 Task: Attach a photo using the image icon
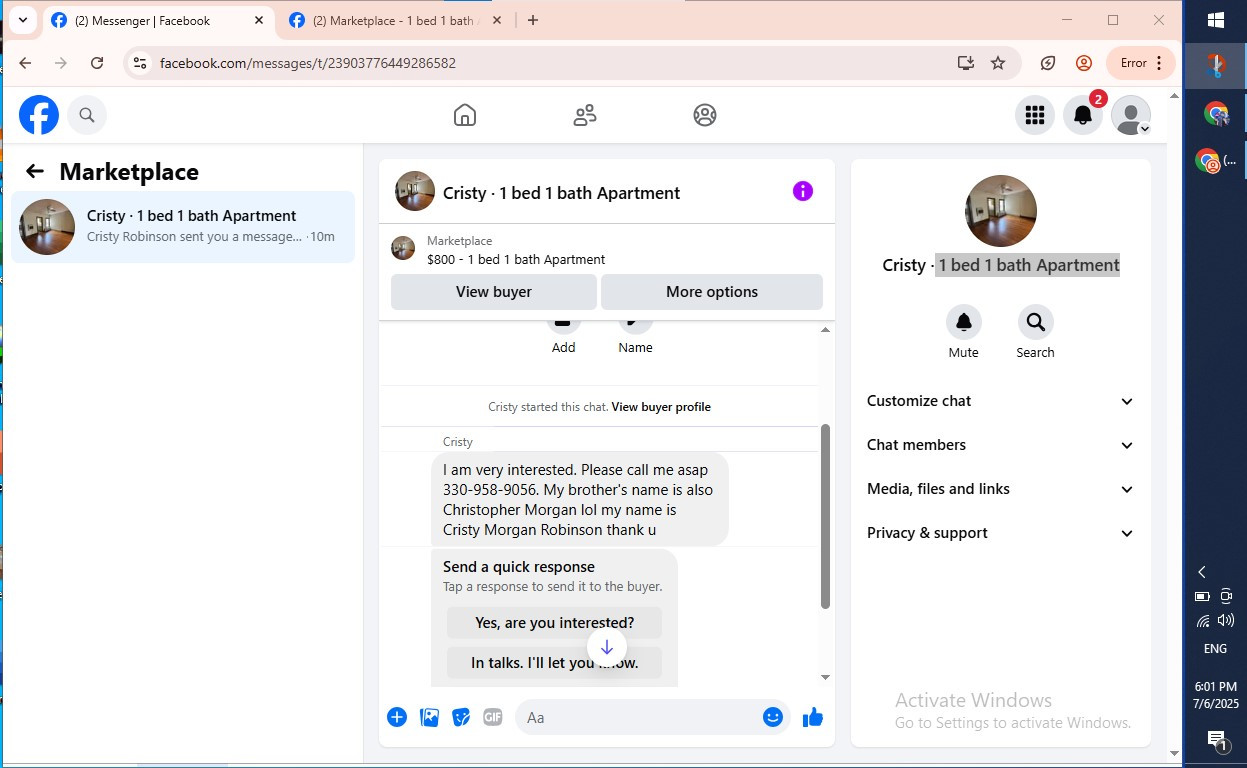point(430,717)
